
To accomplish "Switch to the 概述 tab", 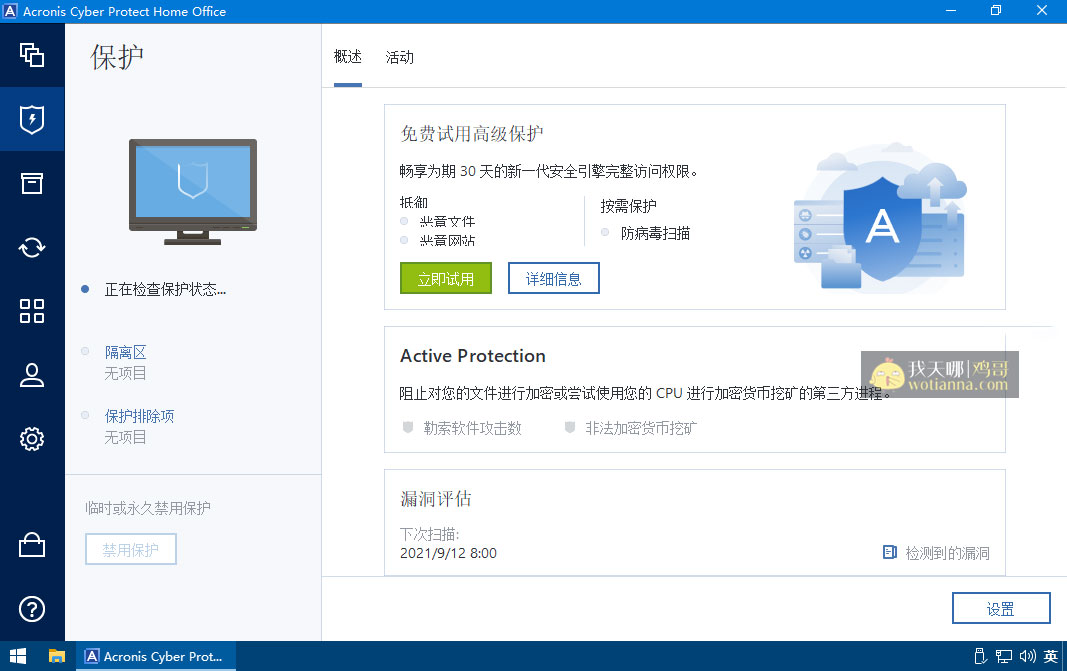I will pyautogui.click(x=348, y=57).
